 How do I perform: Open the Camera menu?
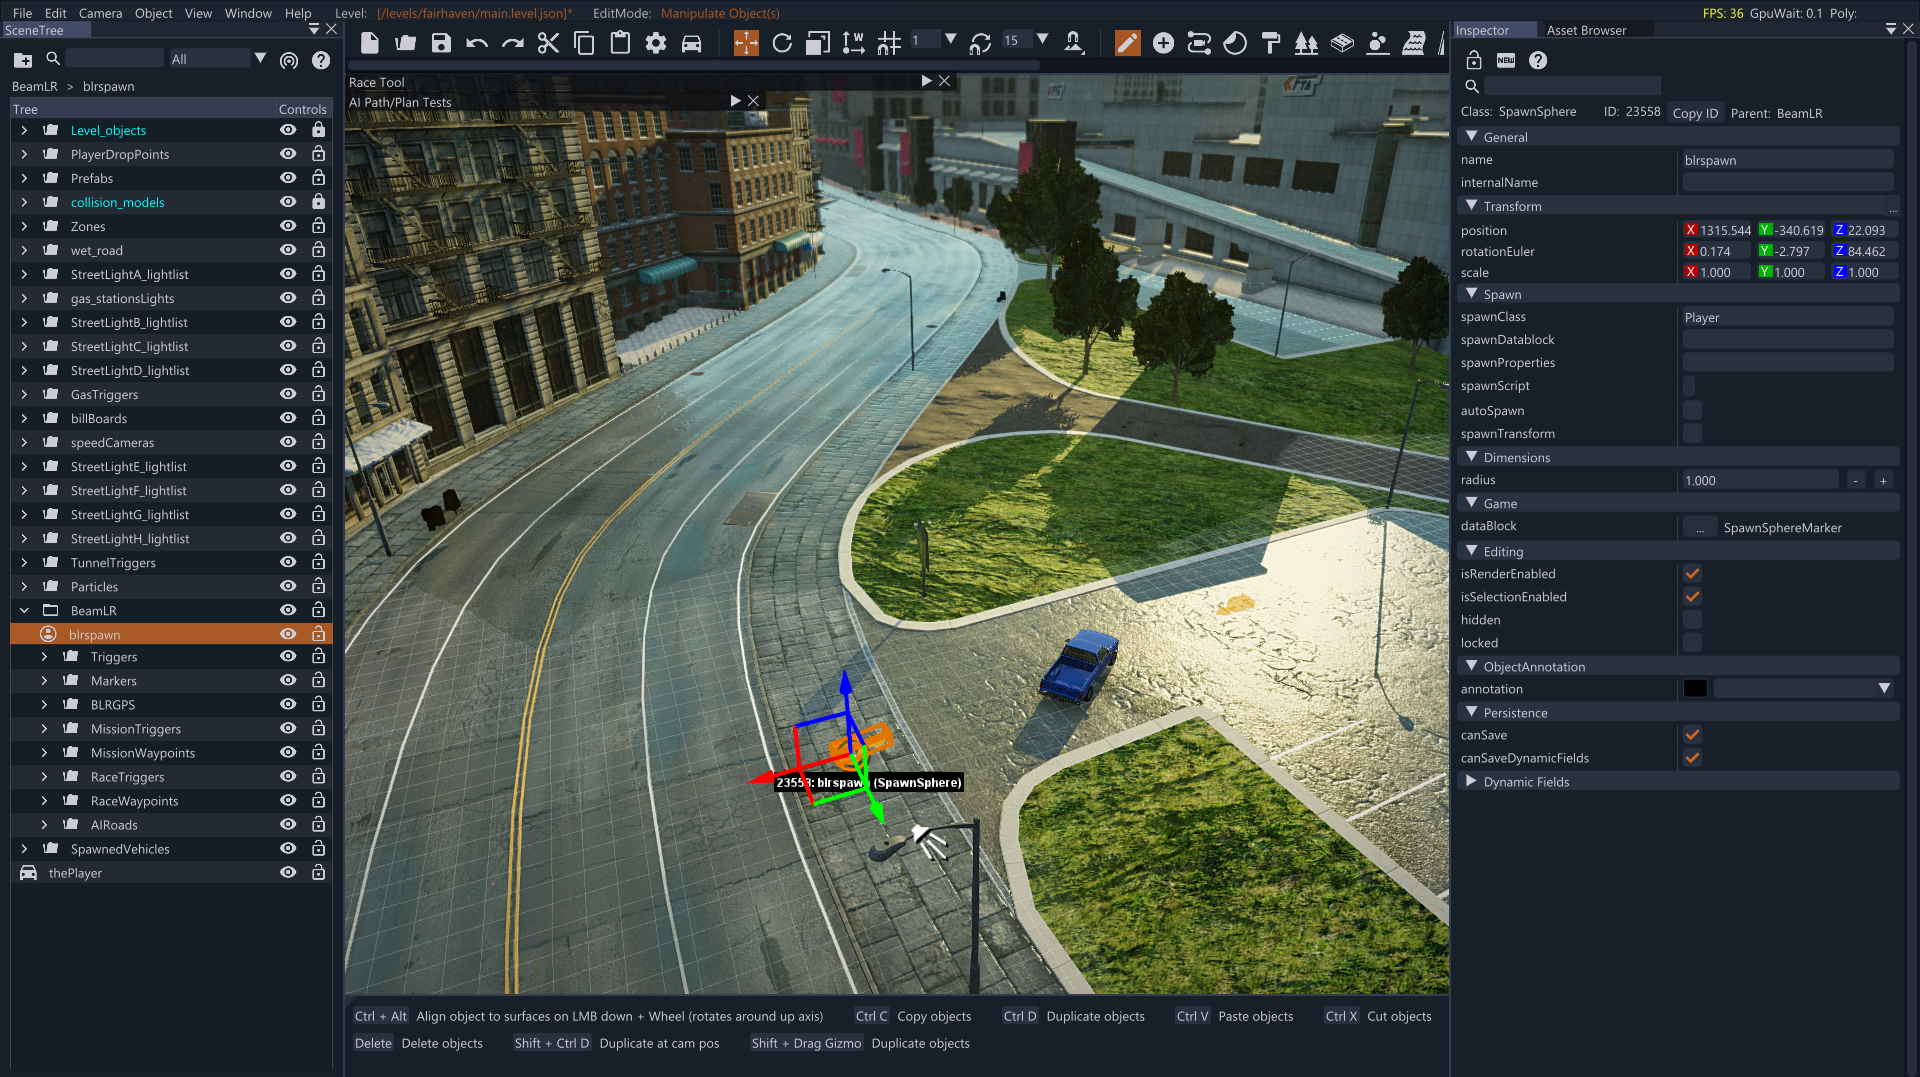[100, 13]
